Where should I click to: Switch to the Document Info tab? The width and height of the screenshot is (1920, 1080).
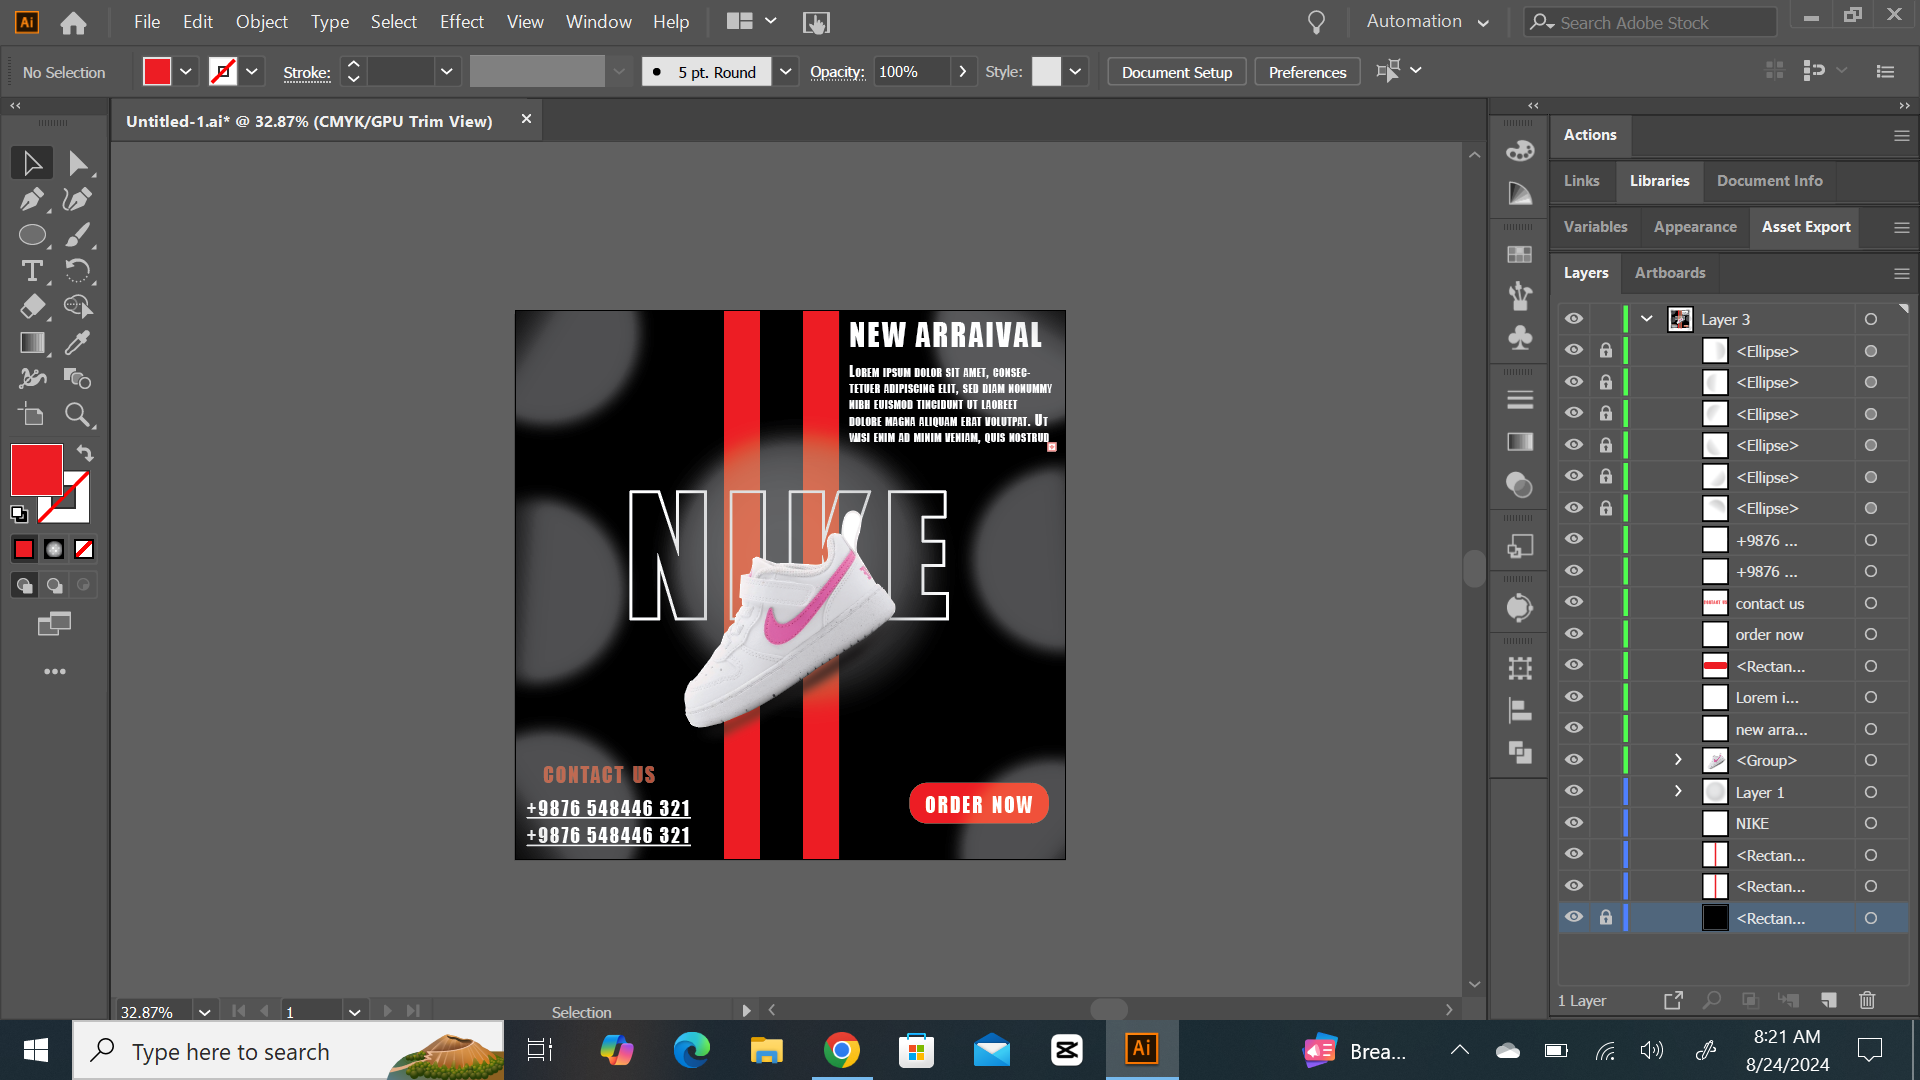[x=1769, y=181]
